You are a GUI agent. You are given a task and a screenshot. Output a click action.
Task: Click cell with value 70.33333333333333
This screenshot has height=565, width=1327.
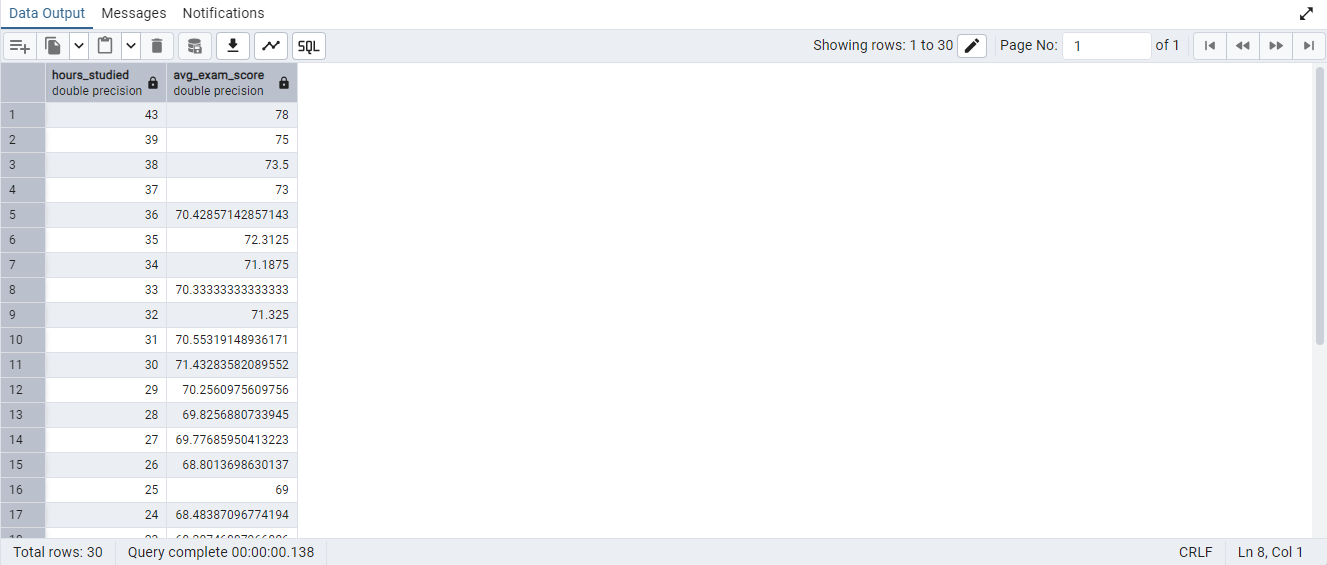point(232,290)
